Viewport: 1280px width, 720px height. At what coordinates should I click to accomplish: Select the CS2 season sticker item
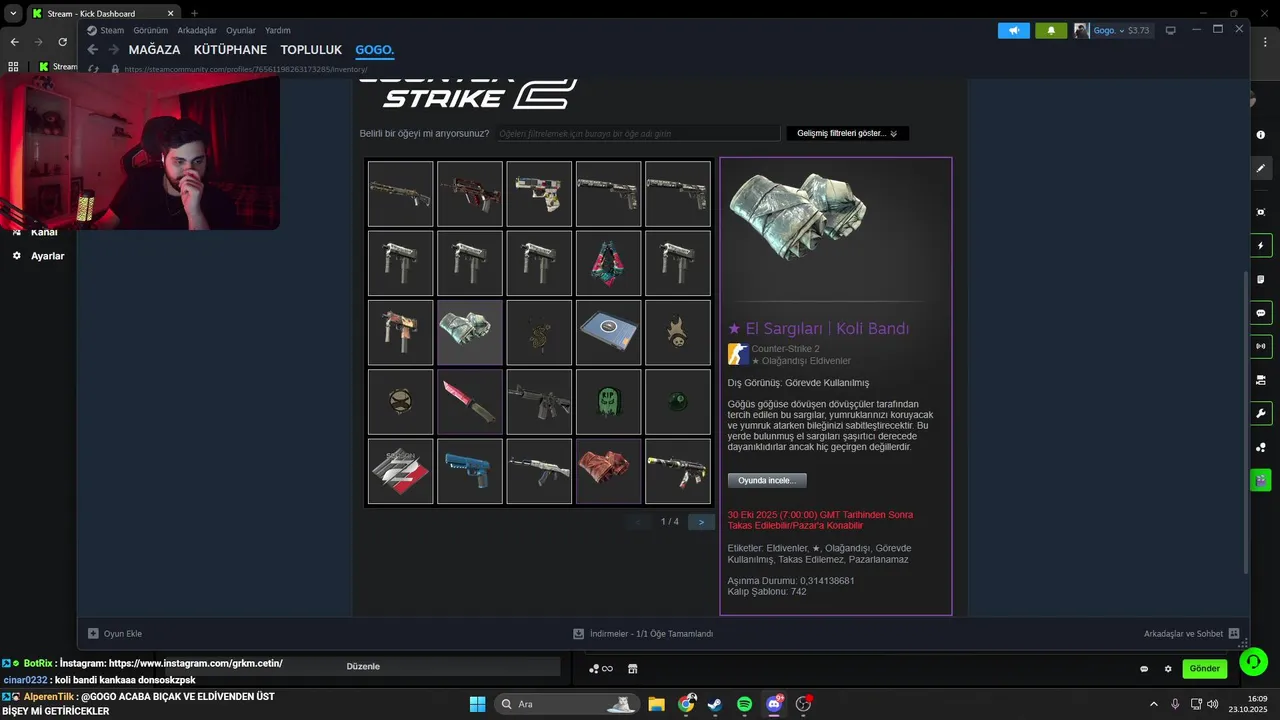tap(400, 471)
